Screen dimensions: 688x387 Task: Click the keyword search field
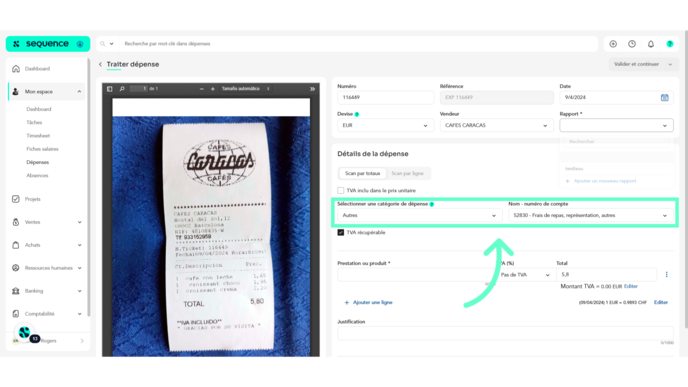[x=358, y=44]
